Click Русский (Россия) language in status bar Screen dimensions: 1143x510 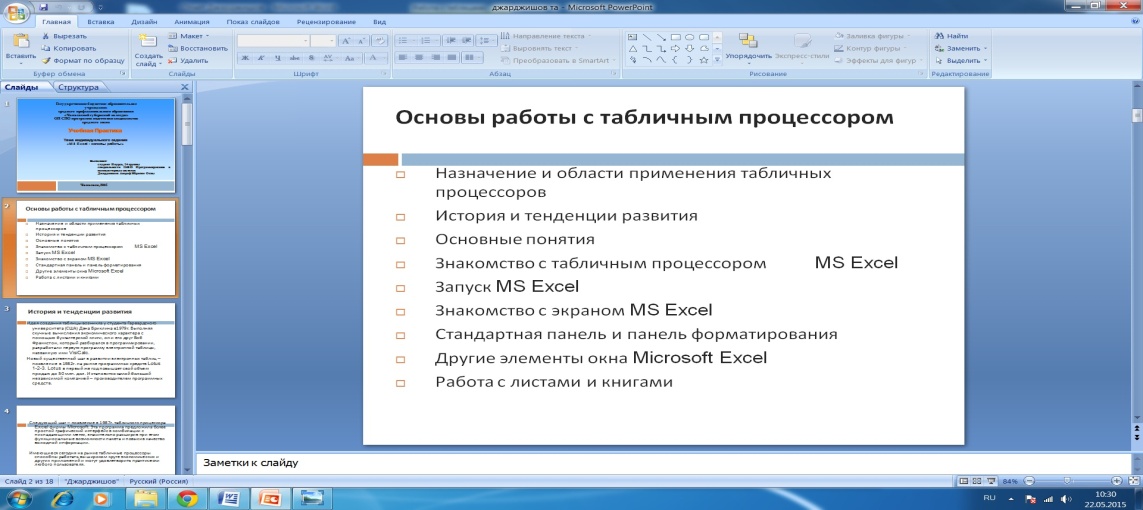[158, 482]
